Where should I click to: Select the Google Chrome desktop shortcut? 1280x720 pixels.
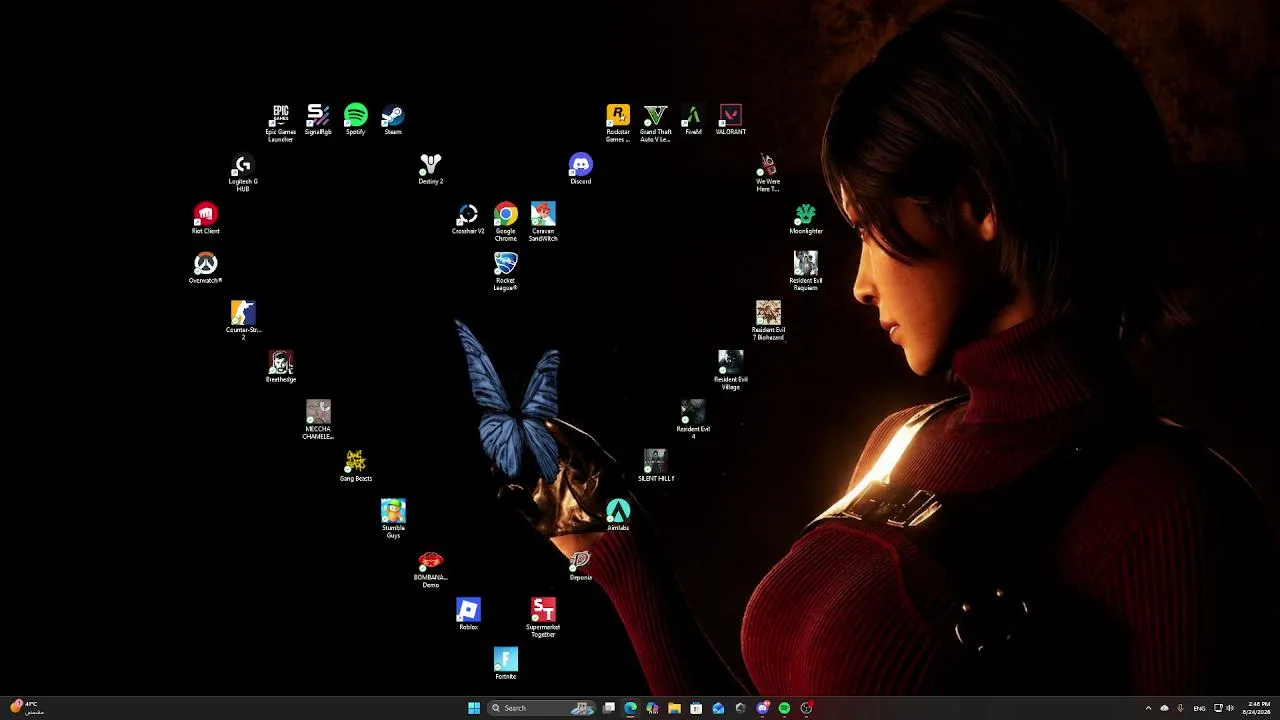coord(506,221)
